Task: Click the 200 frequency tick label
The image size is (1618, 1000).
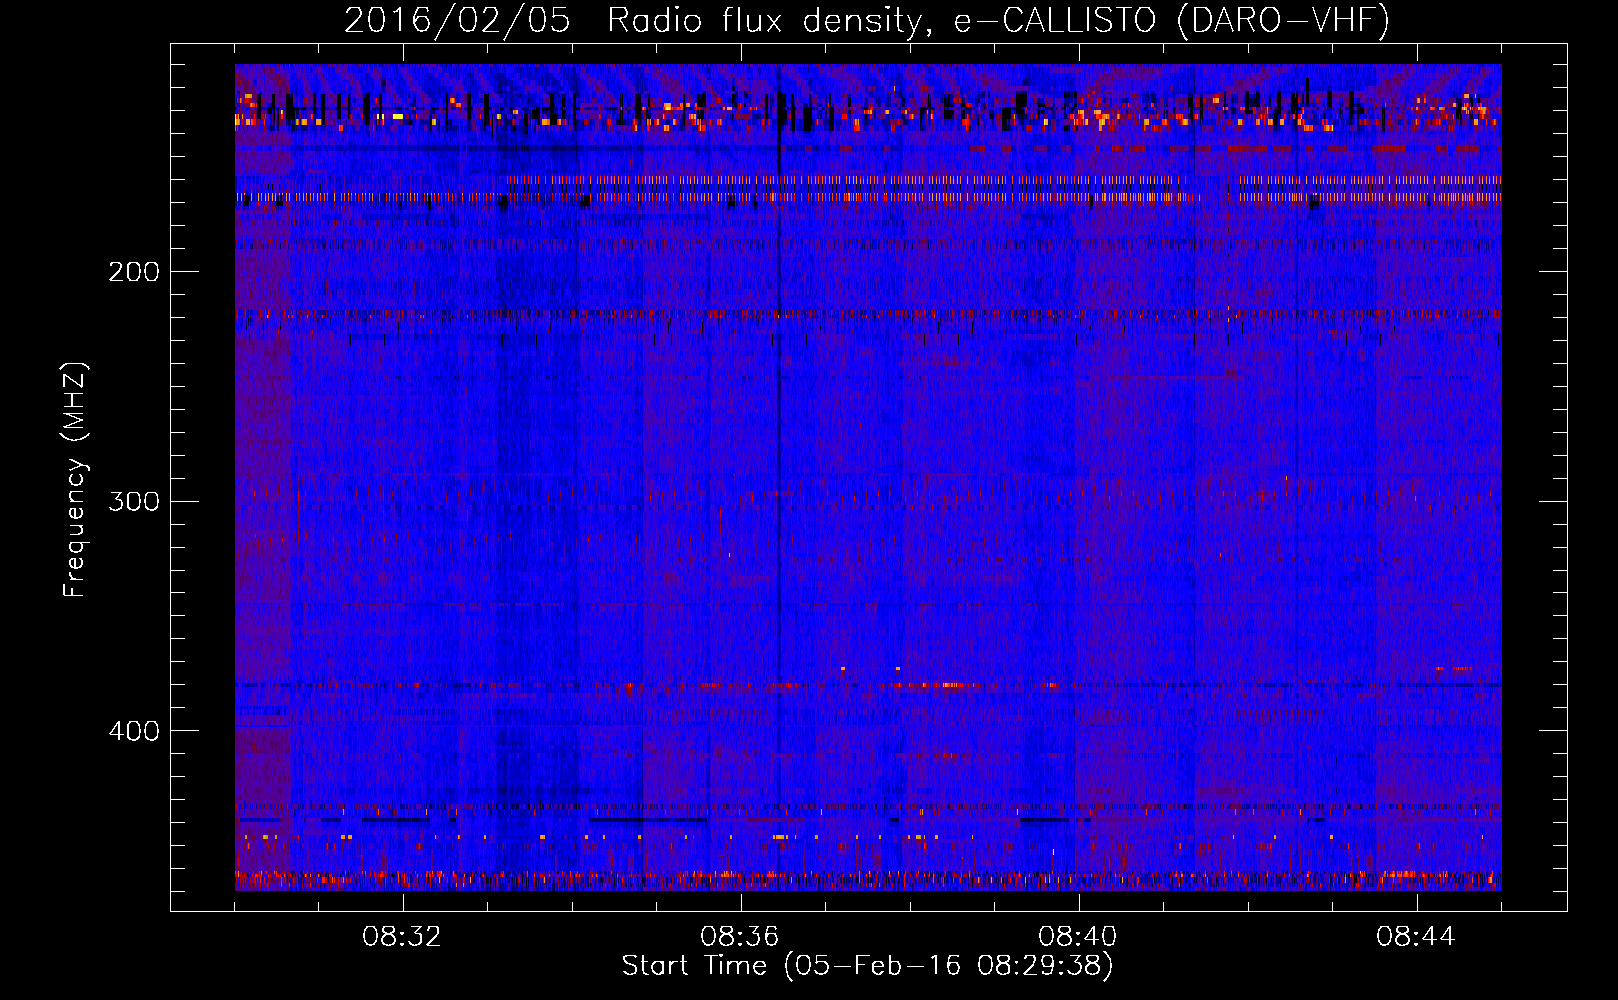Action: 134,272
